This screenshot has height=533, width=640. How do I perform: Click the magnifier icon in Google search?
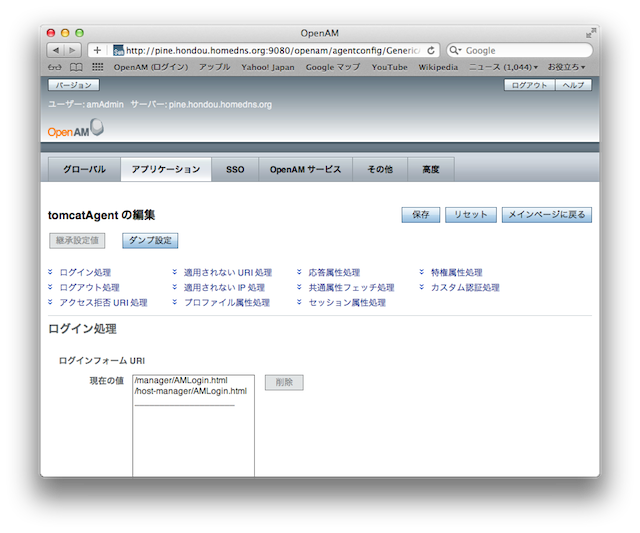point(456,50)
